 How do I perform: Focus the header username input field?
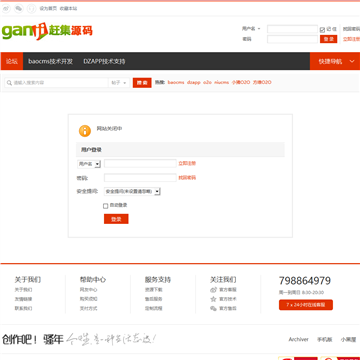coord(292,29)
